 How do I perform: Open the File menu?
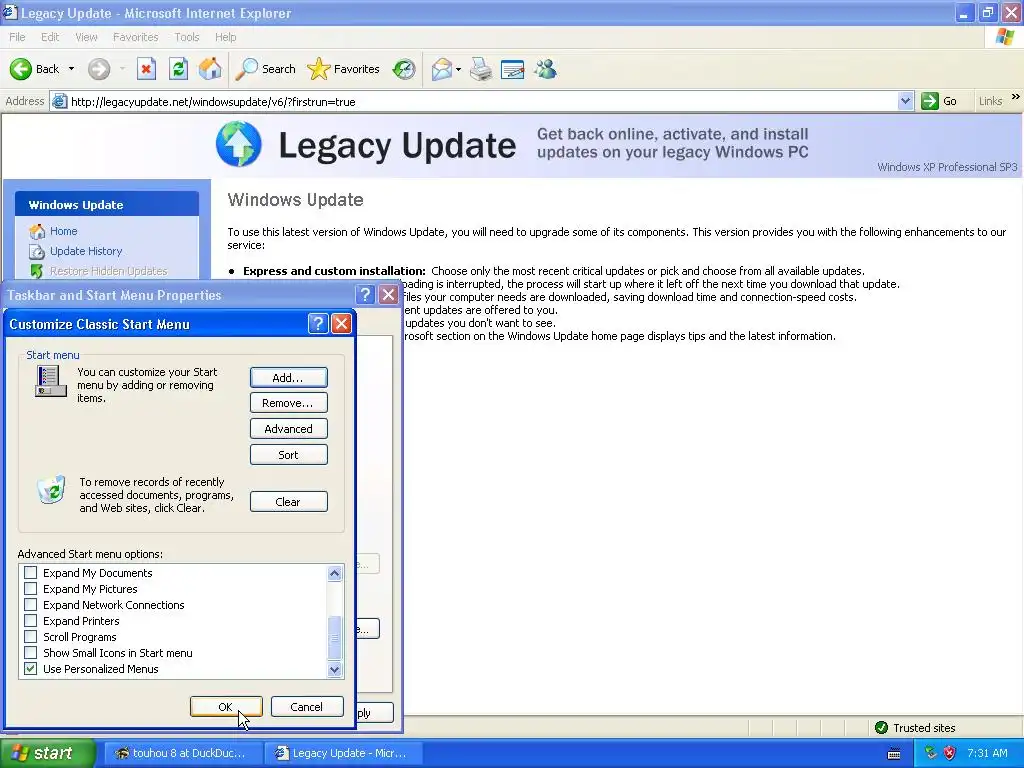[17, 37]
